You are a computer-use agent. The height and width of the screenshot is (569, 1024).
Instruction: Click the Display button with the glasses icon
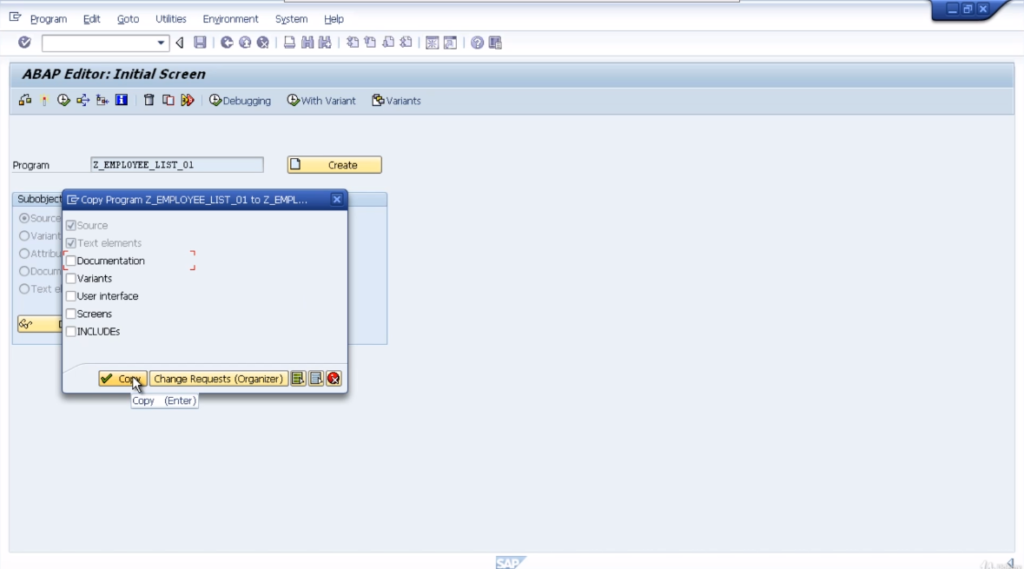tap(40, 324)
